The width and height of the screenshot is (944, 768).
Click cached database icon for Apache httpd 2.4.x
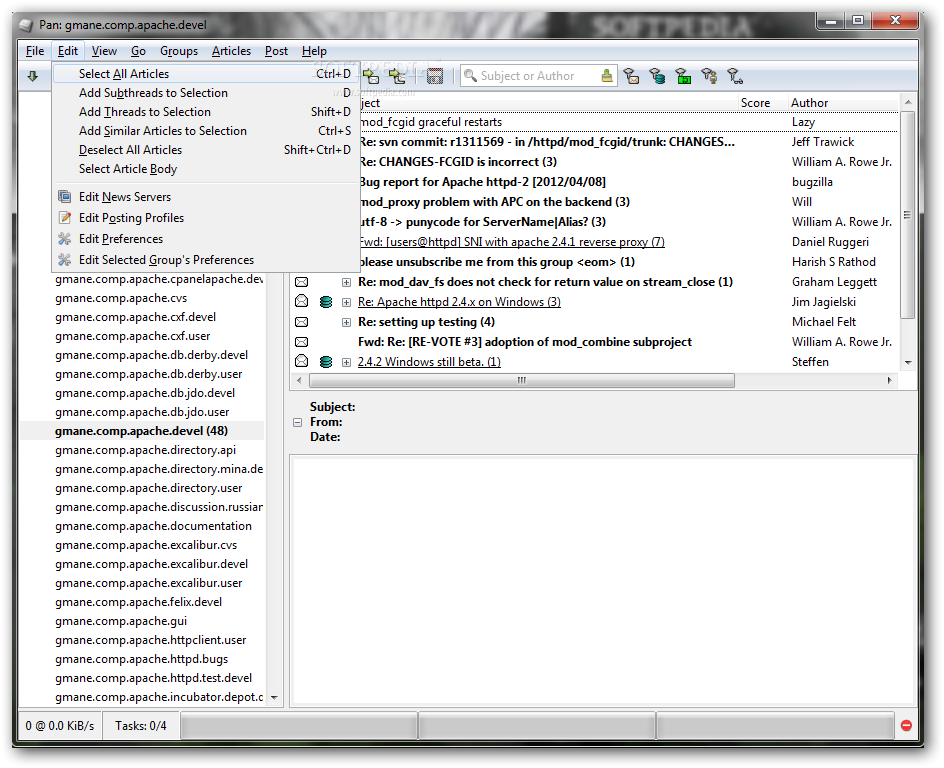326,302
